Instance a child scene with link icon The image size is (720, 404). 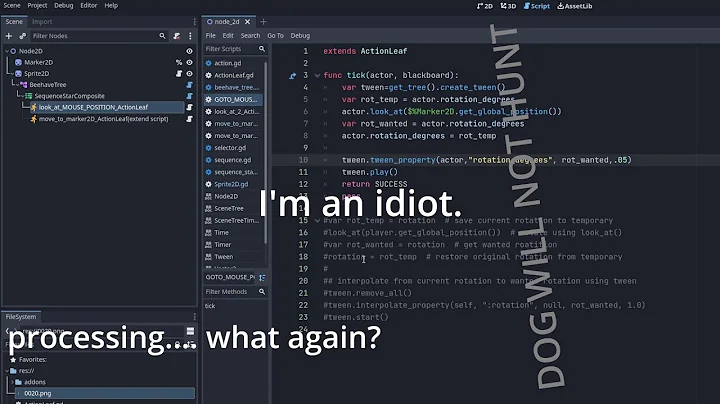tap(22, 36)
